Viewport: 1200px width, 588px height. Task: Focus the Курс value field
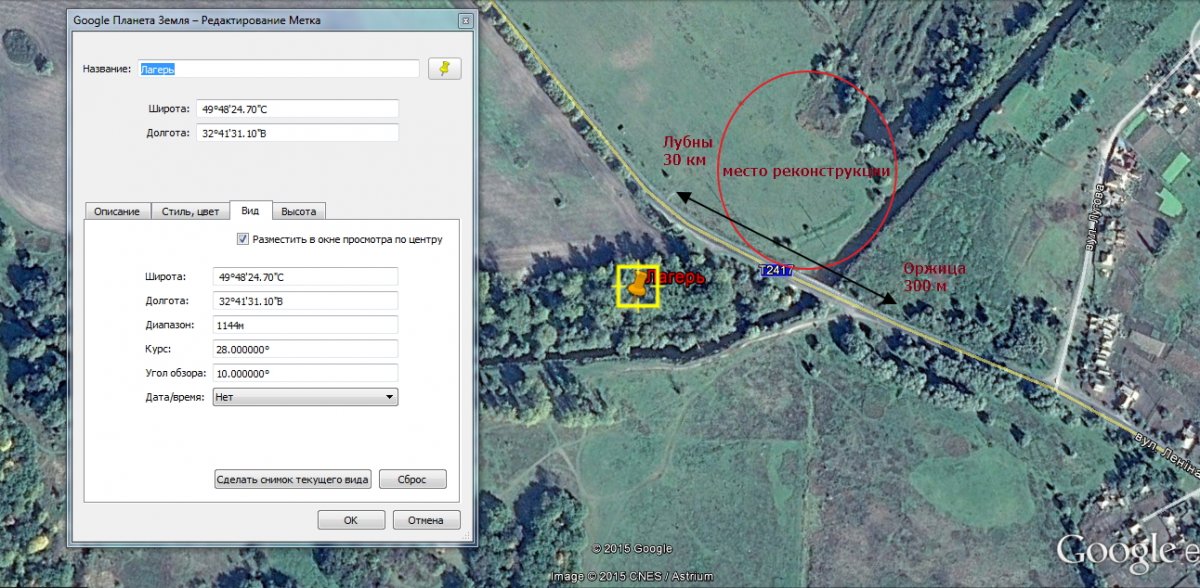click(x=305, y=349)
